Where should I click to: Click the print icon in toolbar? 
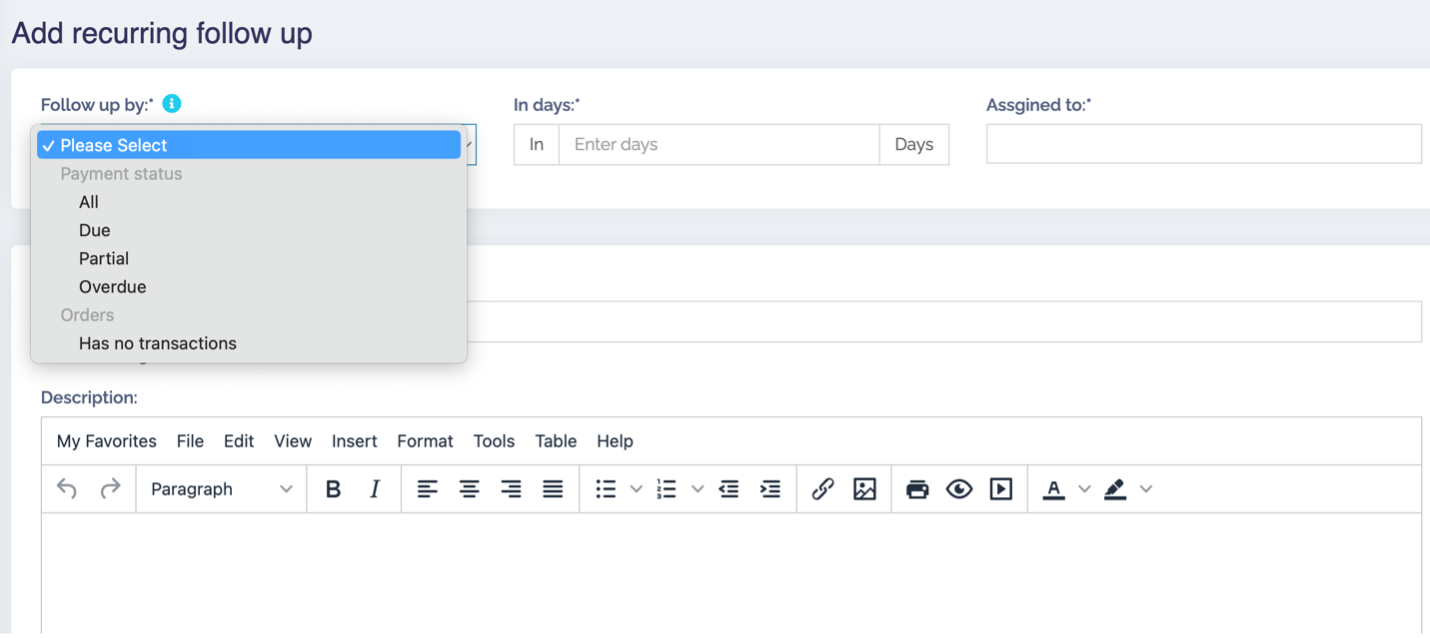[917, 489]
